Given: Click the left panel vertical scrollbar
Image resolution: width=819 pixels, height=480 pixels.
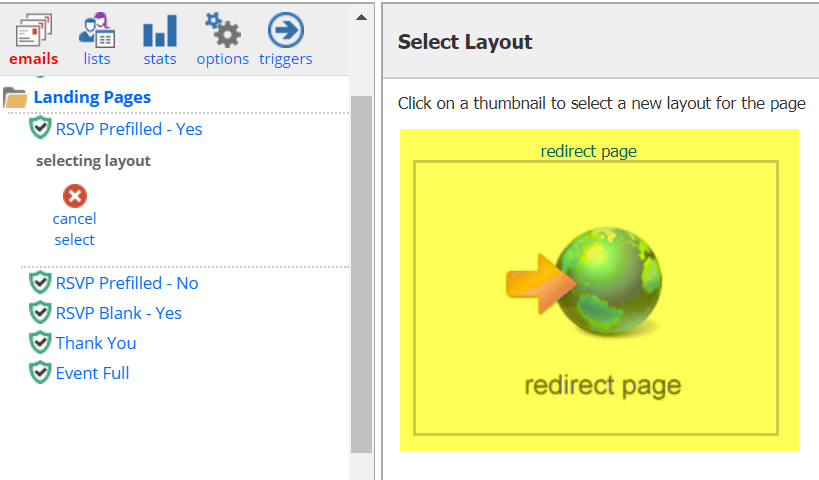Looking at the screenshot, I should click(x=361, y=274).
